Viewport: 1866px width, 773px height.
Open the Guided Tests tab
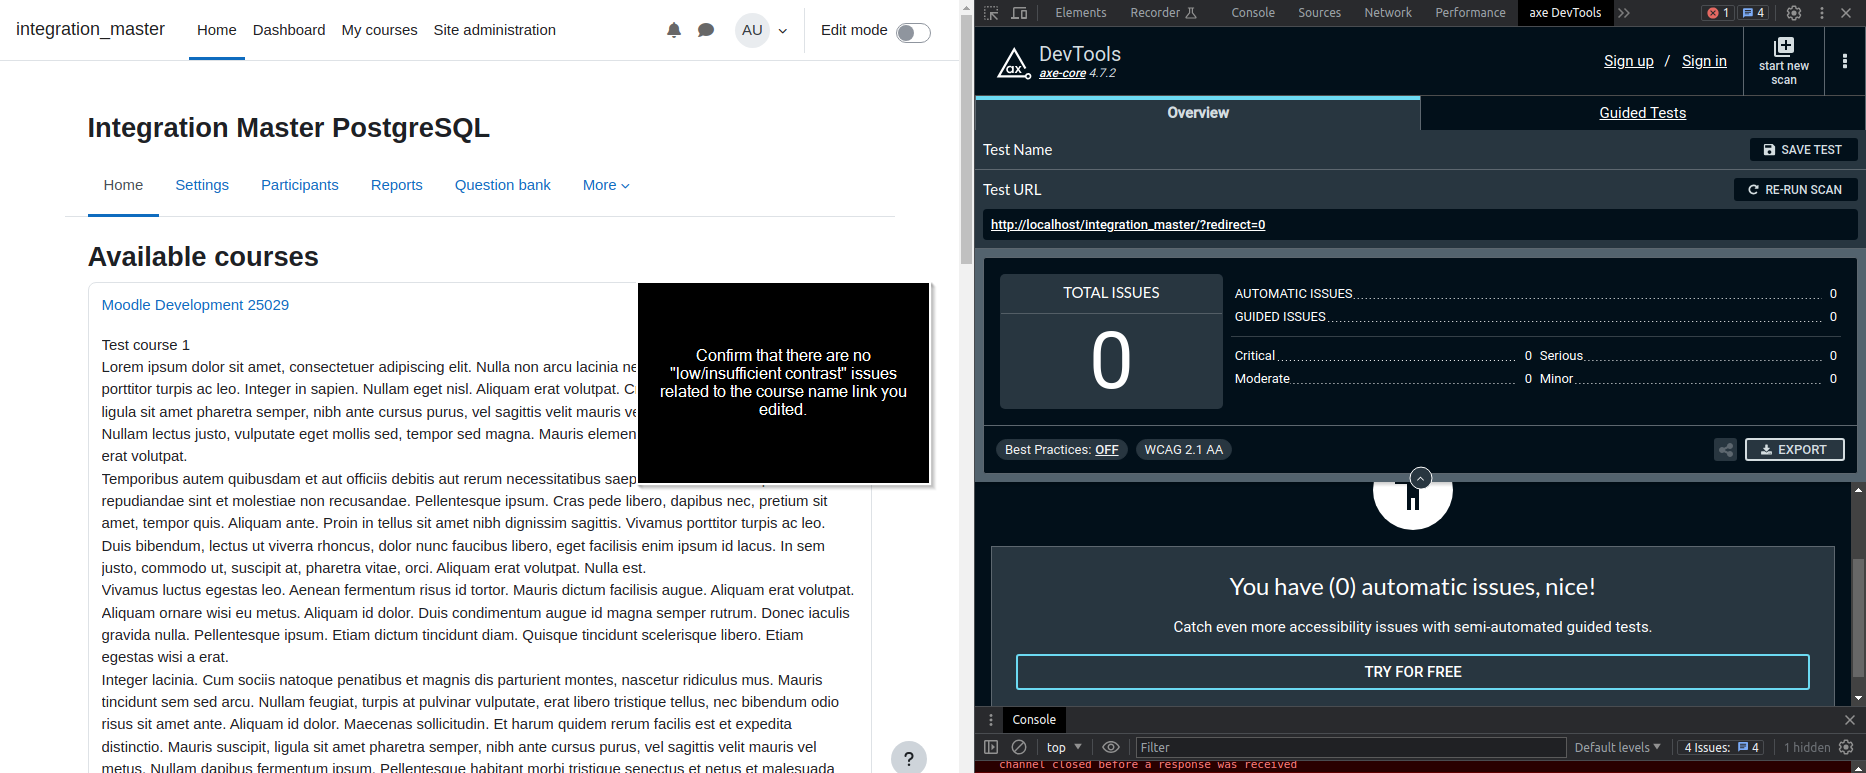[1642, 113]
